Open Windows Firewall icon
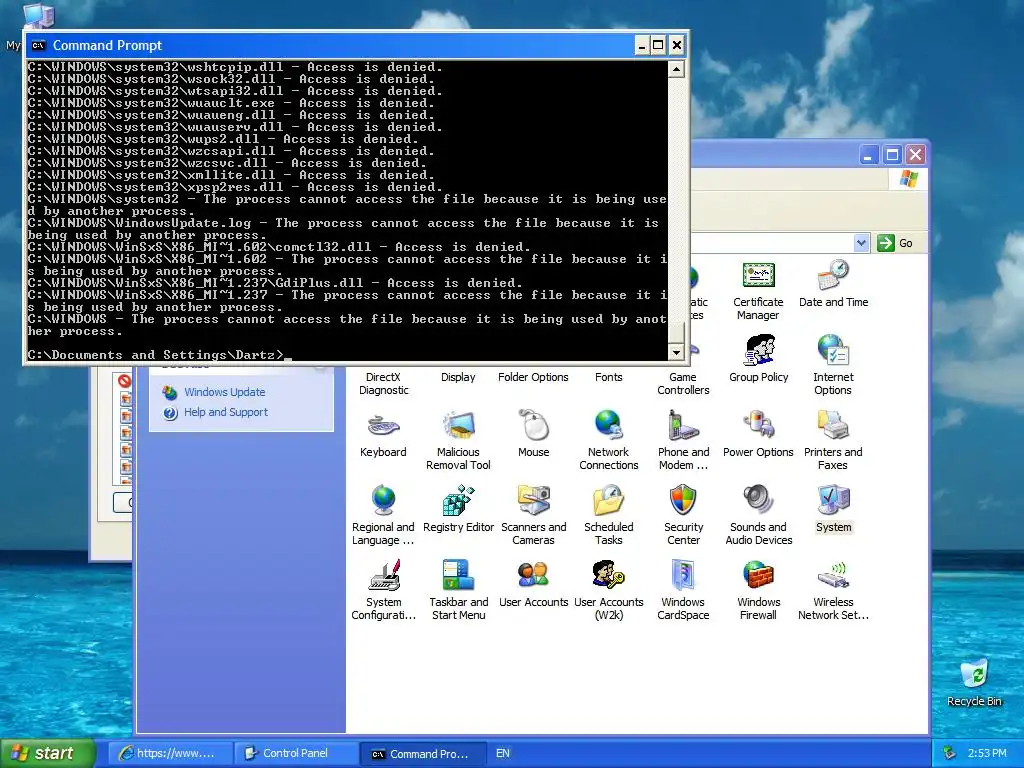 pos(758,575)
